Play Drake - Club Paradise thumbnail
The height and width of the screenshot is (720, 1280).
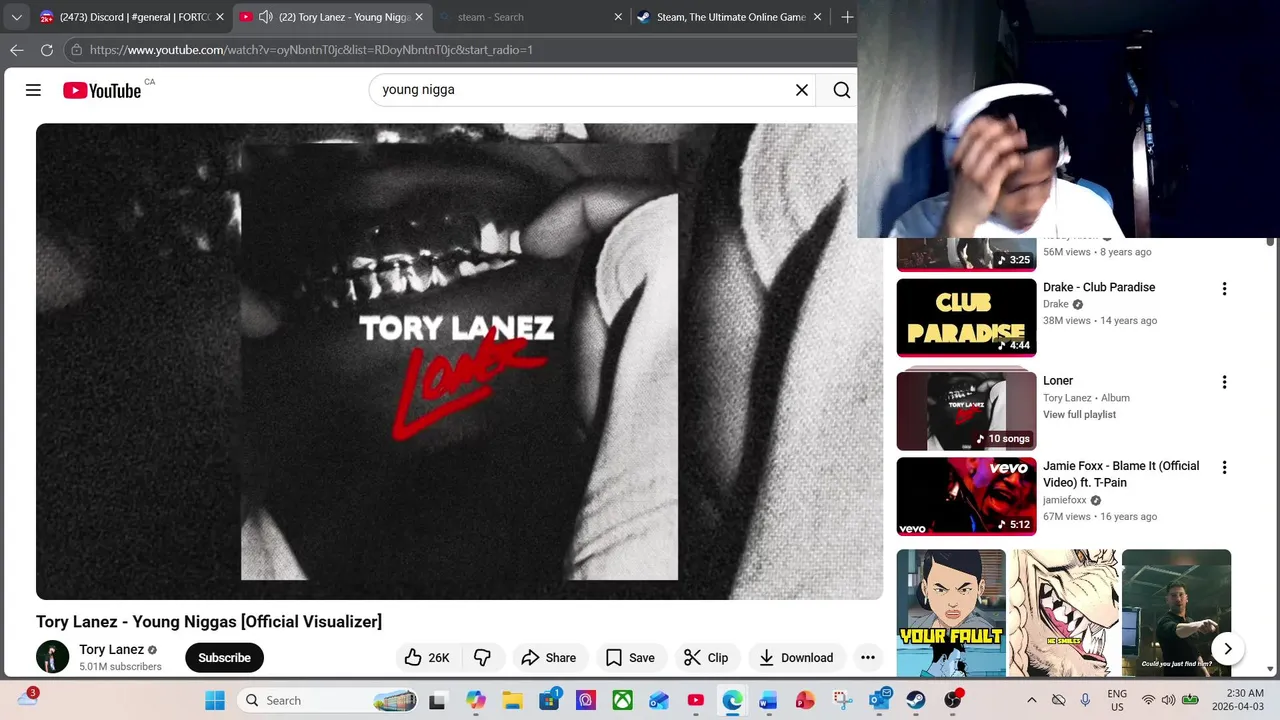click(x=966, y=317)
